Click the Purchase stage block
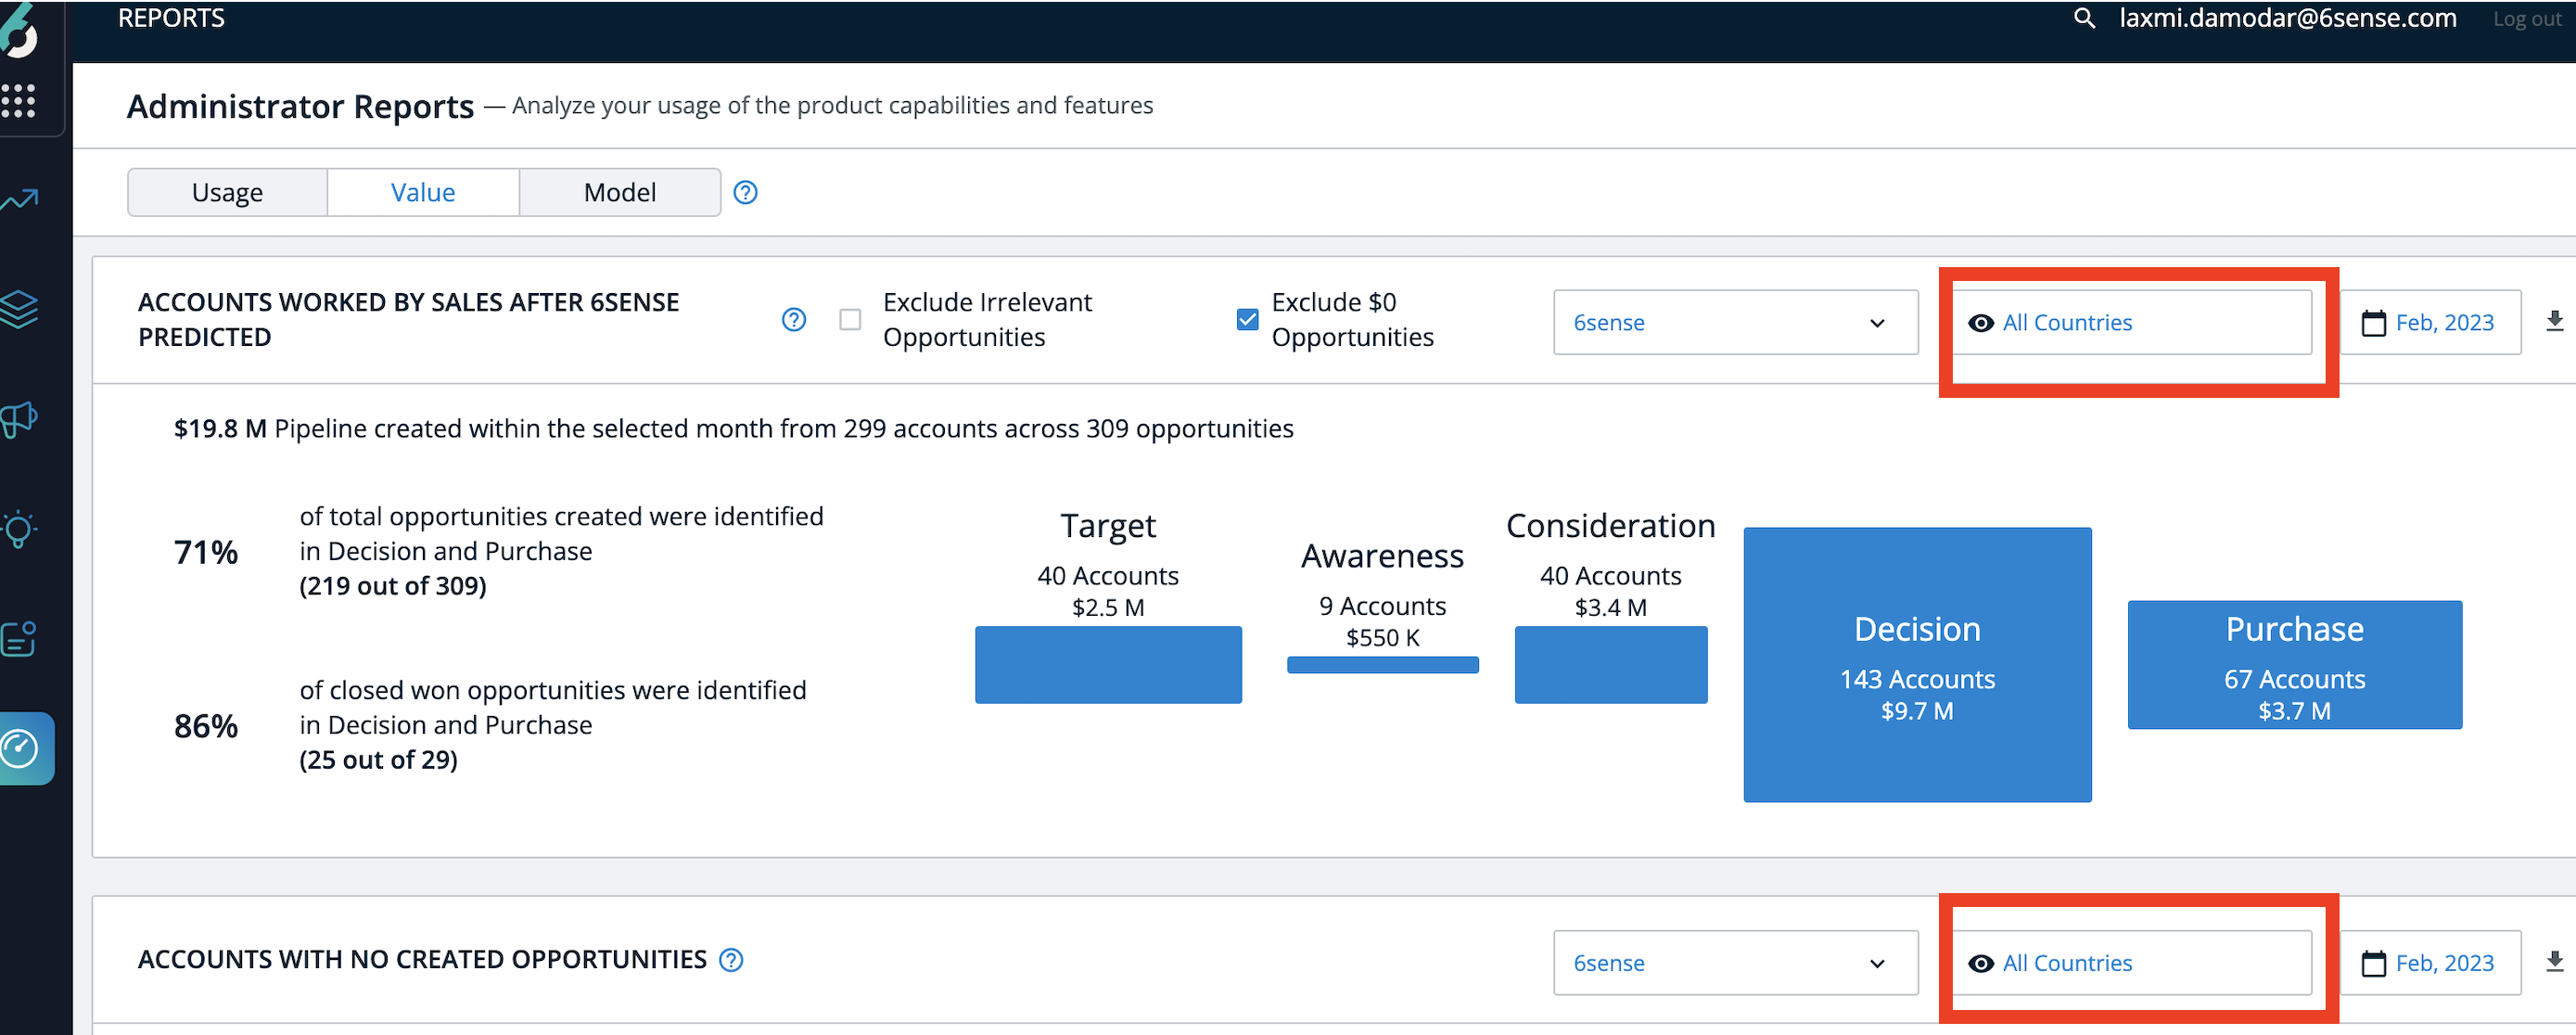Image resolution: width=2576 pixels, height=1035 pixels. pos(2294,664)
